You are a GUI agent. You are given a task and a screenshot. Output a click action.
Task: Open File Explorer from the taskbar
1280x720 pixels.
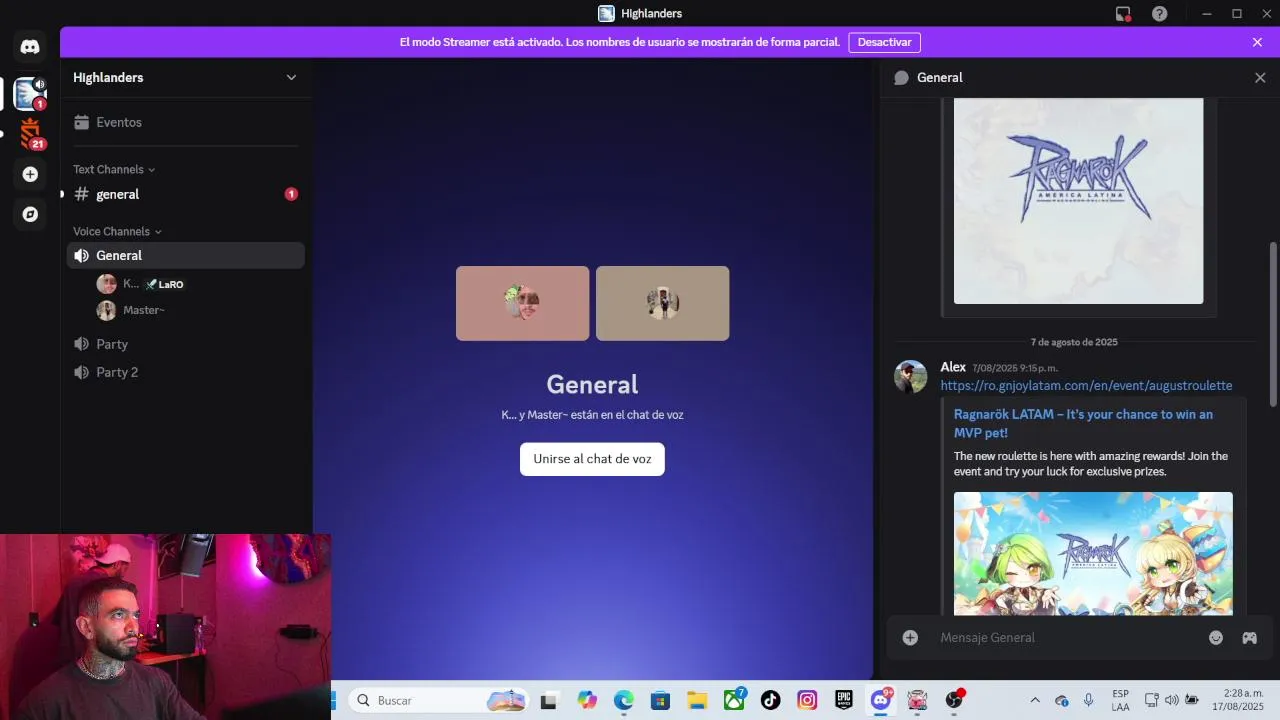[x=697, y=700]
